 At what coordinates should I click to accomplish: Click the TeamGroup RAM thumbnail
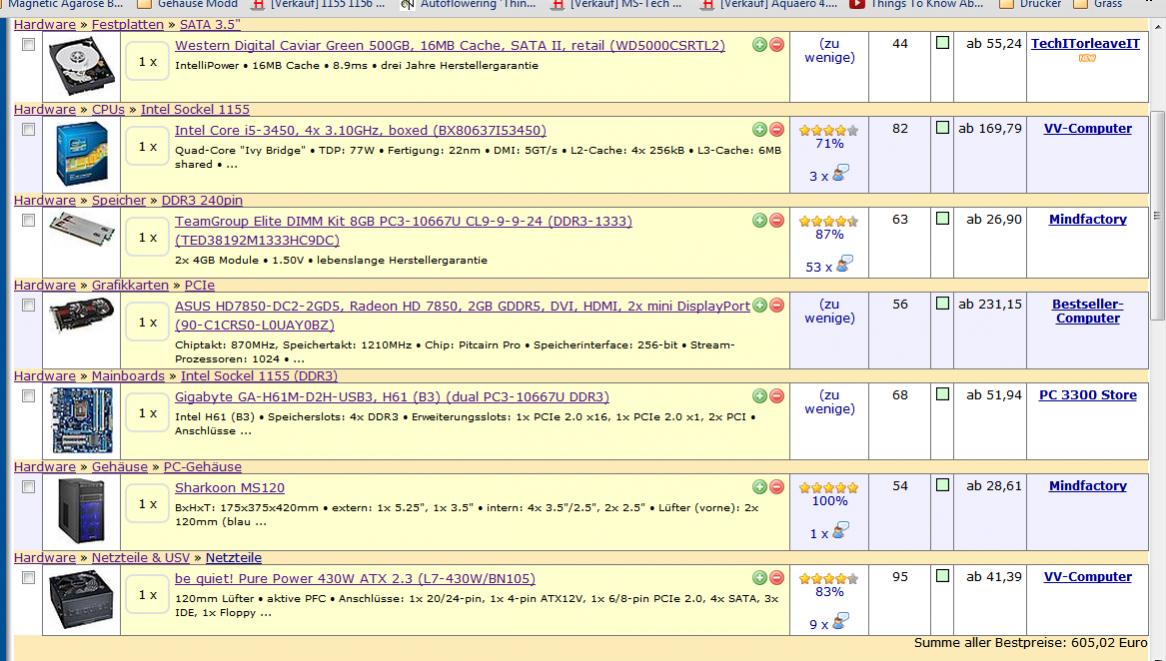coord(82,228)
